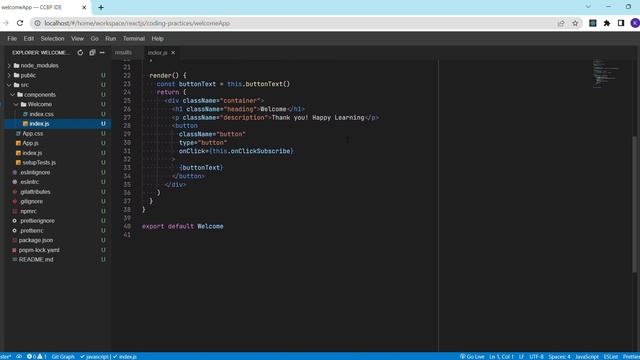This screenshot has width=640, height=360.
Task: Click javascript check status item
Action: pos(94,356)
